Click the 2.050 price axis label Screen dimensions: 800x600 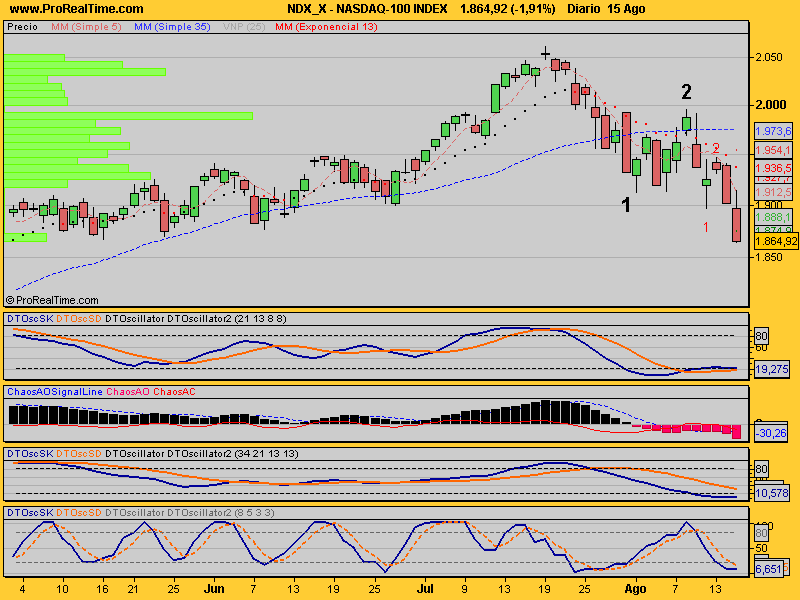[769, 57]
